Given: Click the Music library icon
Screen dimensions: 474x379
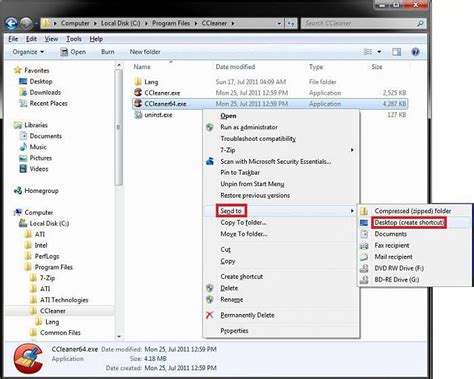Looking at the screenshot, I should [23, 147].
